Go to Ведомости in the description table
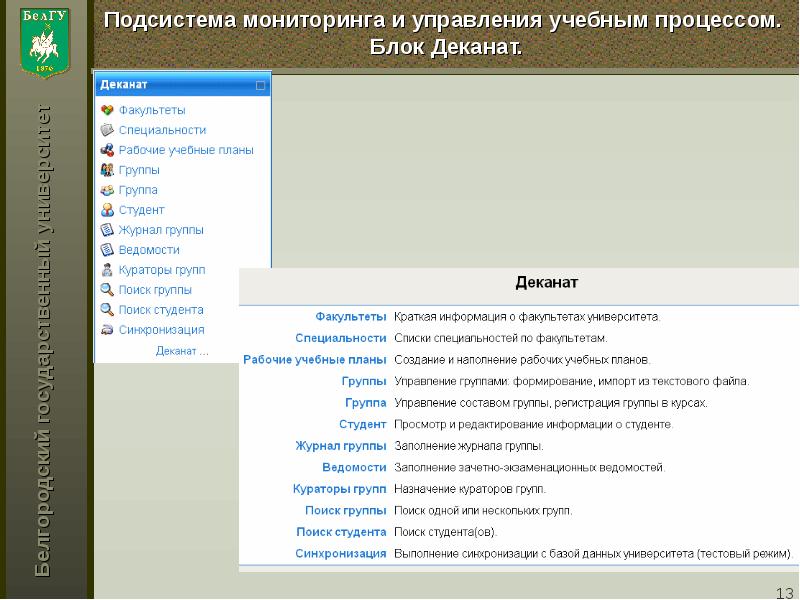This screenshot has width=800, height=600. click(354, 467)
